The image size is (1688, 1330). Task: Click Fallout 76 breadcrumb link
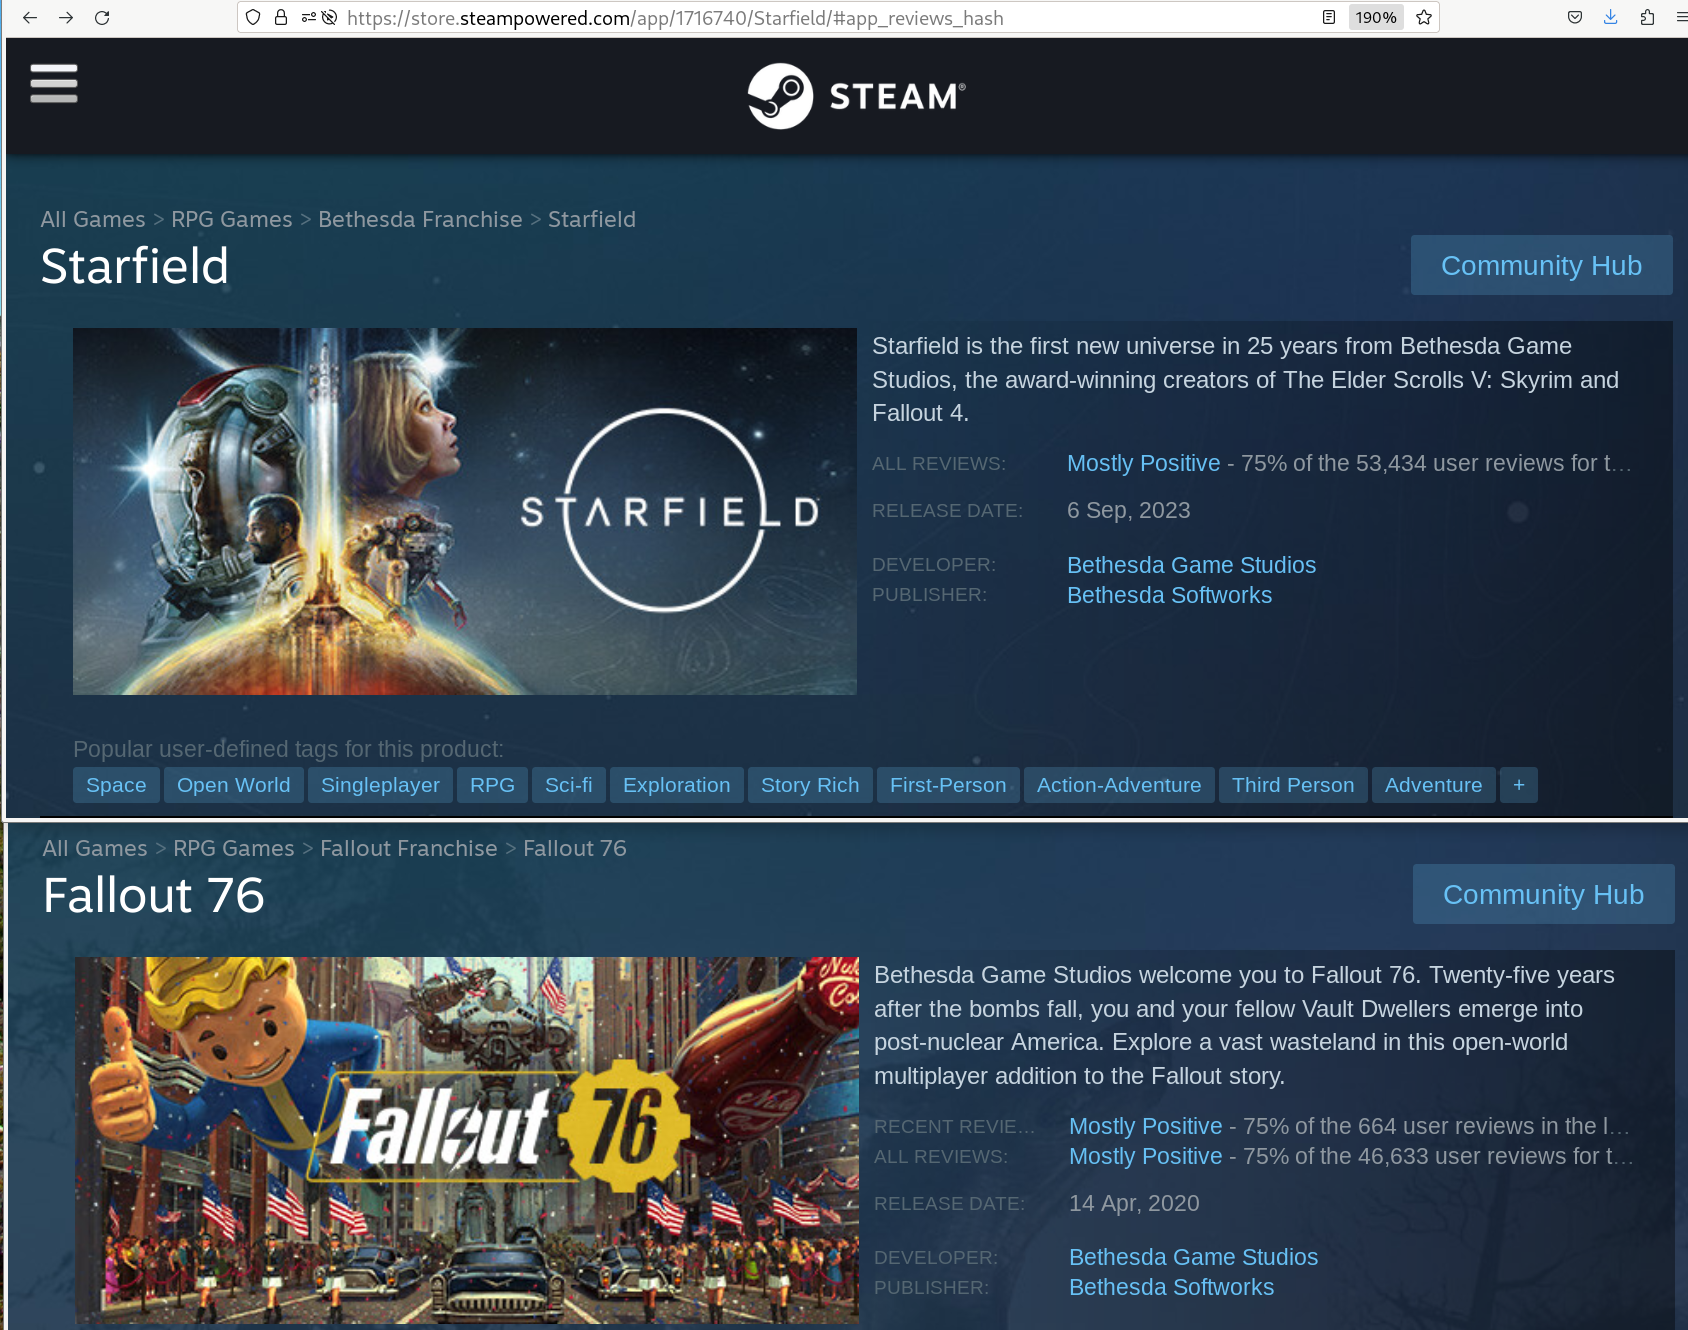575,848
